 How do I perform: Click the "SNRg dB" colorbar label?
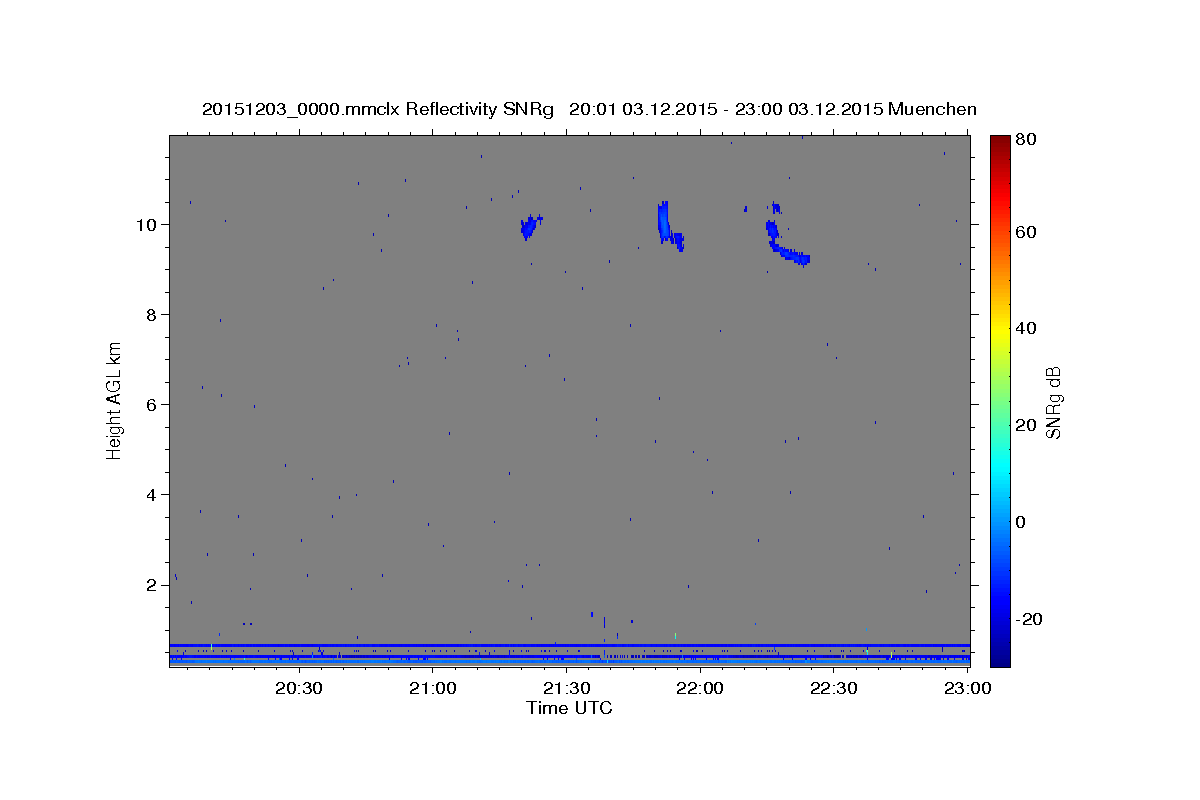point(1052,403)
